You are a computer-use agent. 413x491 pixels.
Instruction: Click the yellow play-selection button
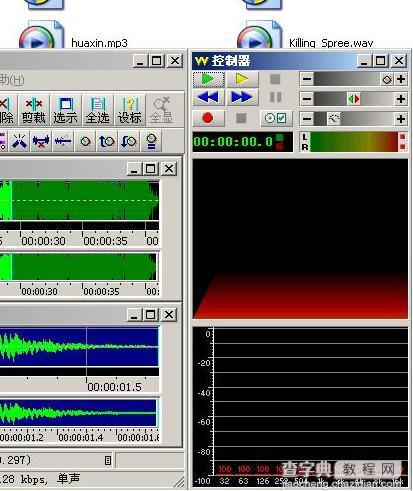tap(242, 79)
